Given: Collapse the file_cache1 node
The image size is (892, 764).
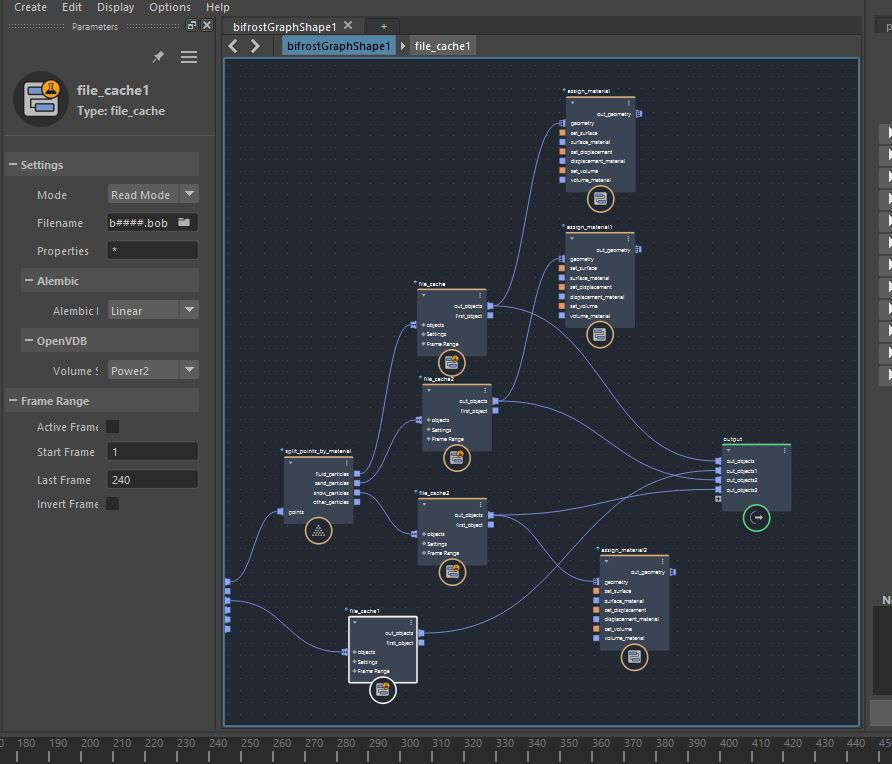Looking at the screenshot, I should click(x=355, y=622).
